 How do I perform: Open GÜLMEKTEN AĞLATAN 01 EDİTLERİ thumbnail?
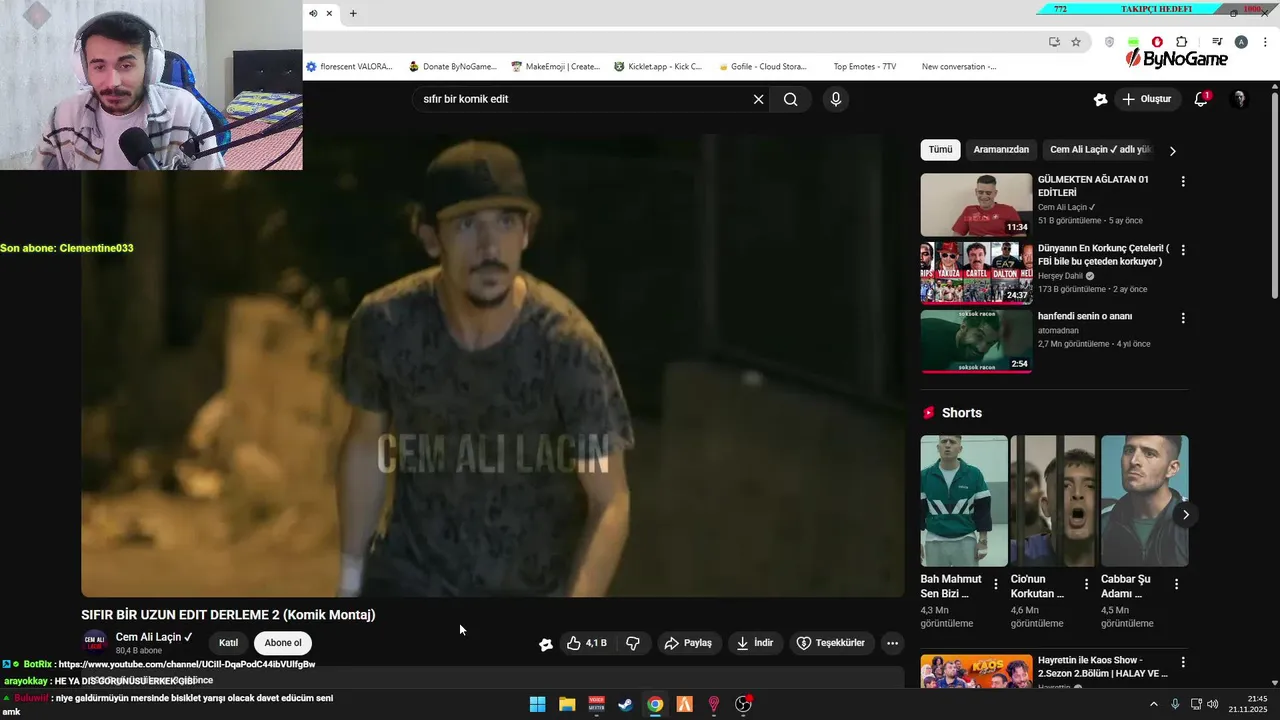pyautogui.click(x=976, y=205)
